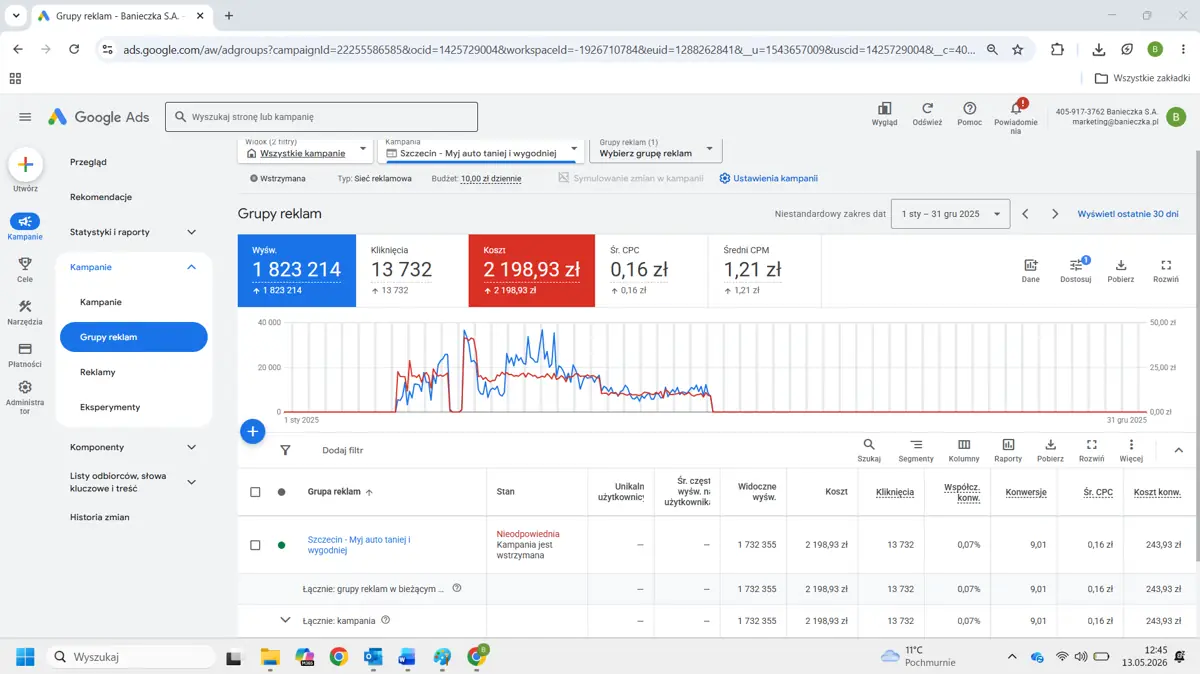
Task: Open table Kolumny columns icon
Action: 964,445
